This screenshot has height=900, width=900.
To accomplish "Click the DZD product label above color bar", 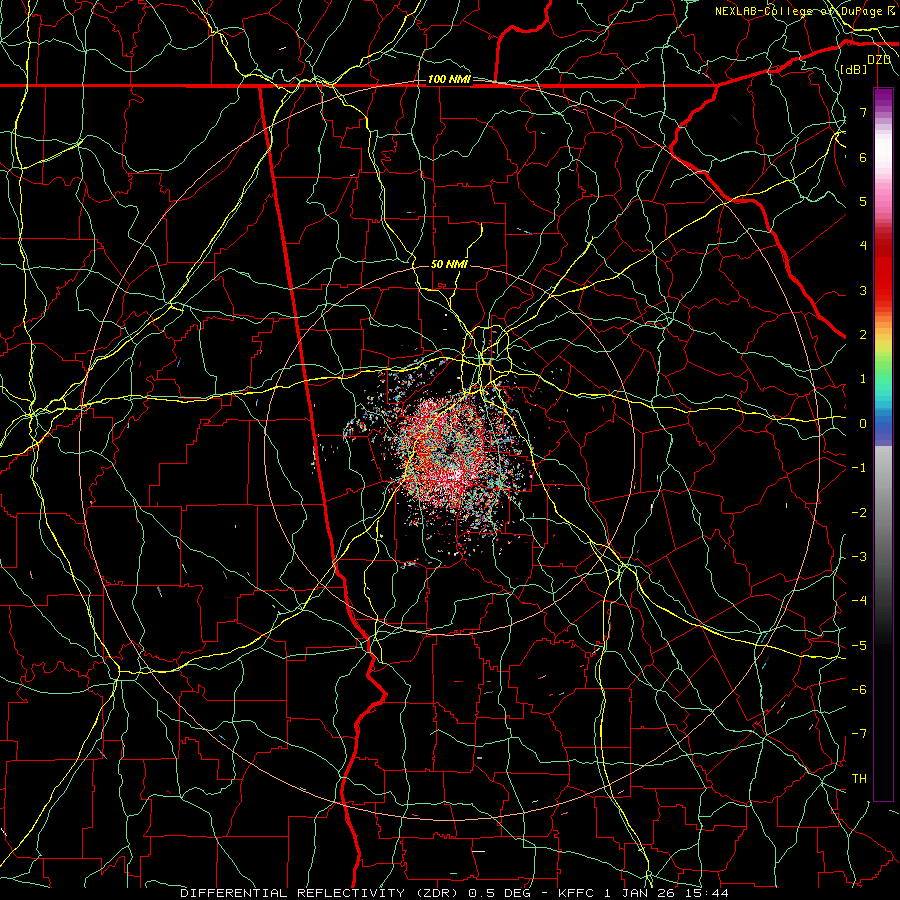I will click(x=879, y=60).
